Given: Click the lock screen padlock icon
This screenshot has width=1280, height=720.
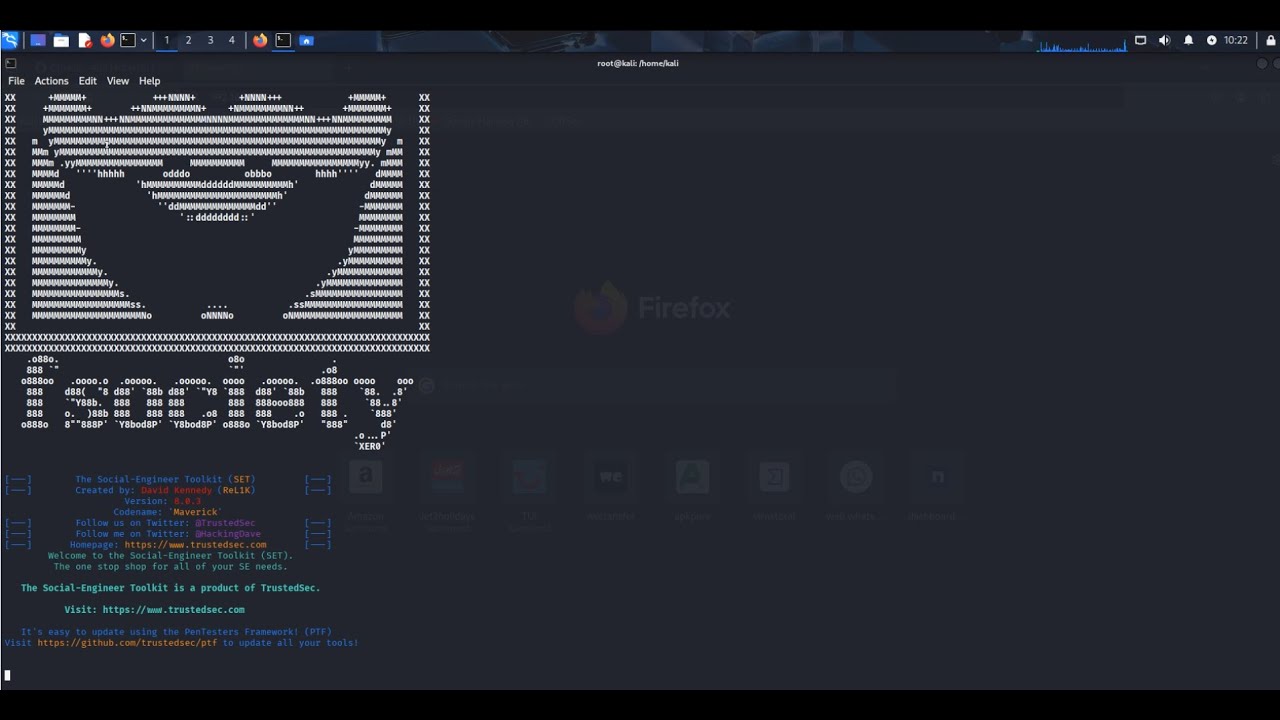Looking at the screenshot, I should (x=1271, y=40).
